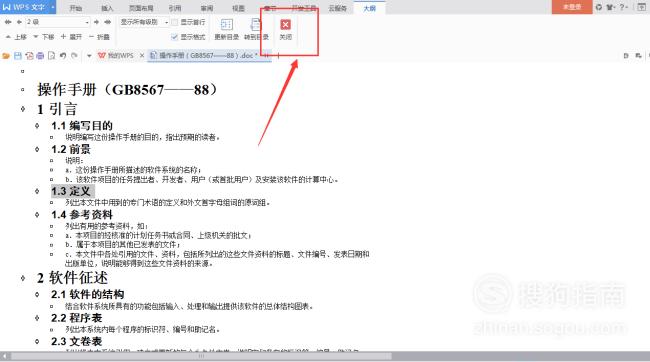Click the heading text 2 软件征述
Image resolution: width=650 pixels, height=362 pixels.
(x=73, y=278)
